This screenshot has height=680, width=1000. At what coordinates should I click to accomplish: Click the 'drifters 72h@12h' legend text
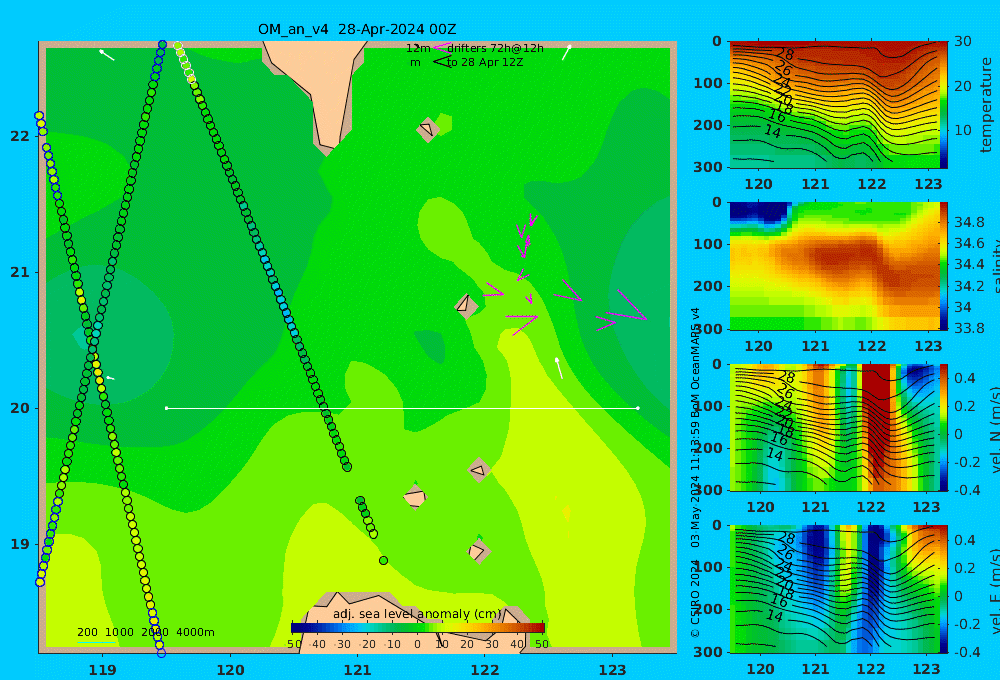pyautogui.click(x=496, y=48)
